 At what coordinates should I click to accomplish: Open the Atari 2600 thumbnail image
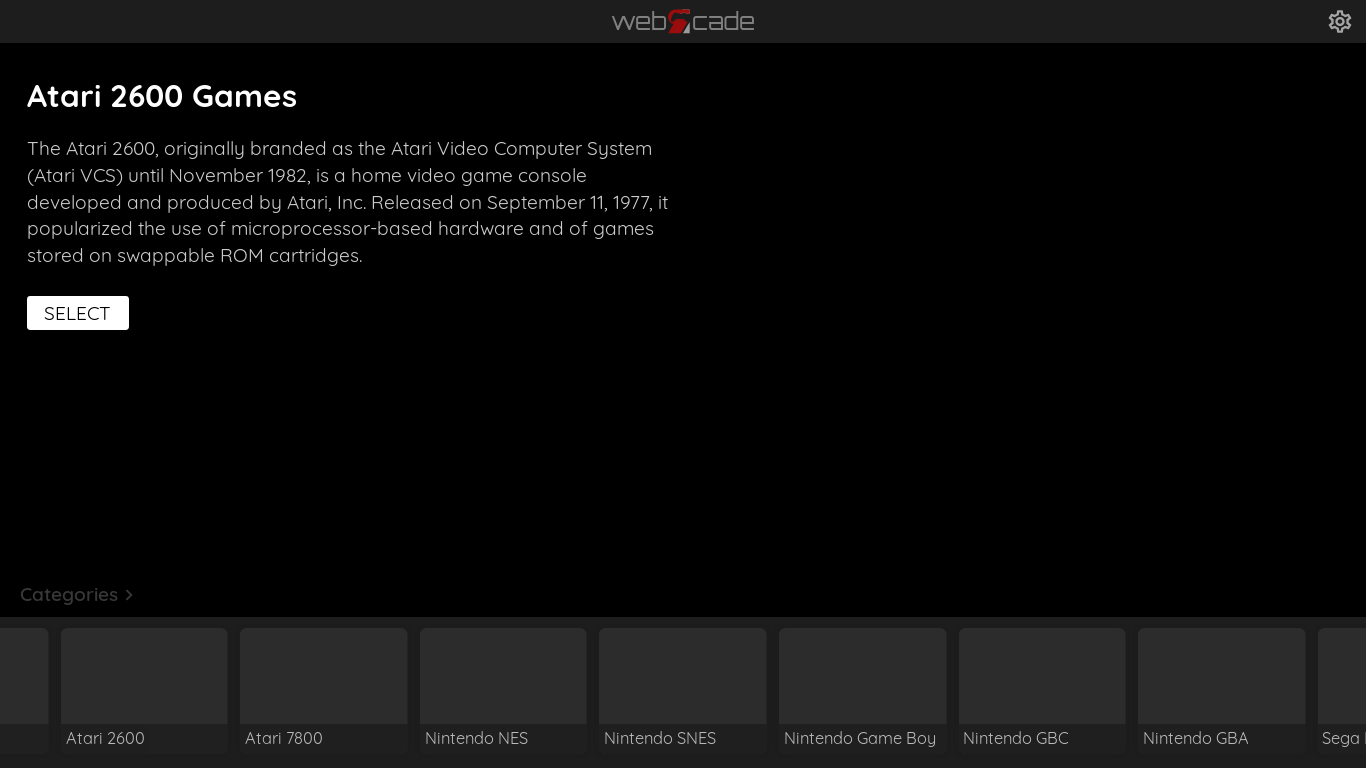144,676
